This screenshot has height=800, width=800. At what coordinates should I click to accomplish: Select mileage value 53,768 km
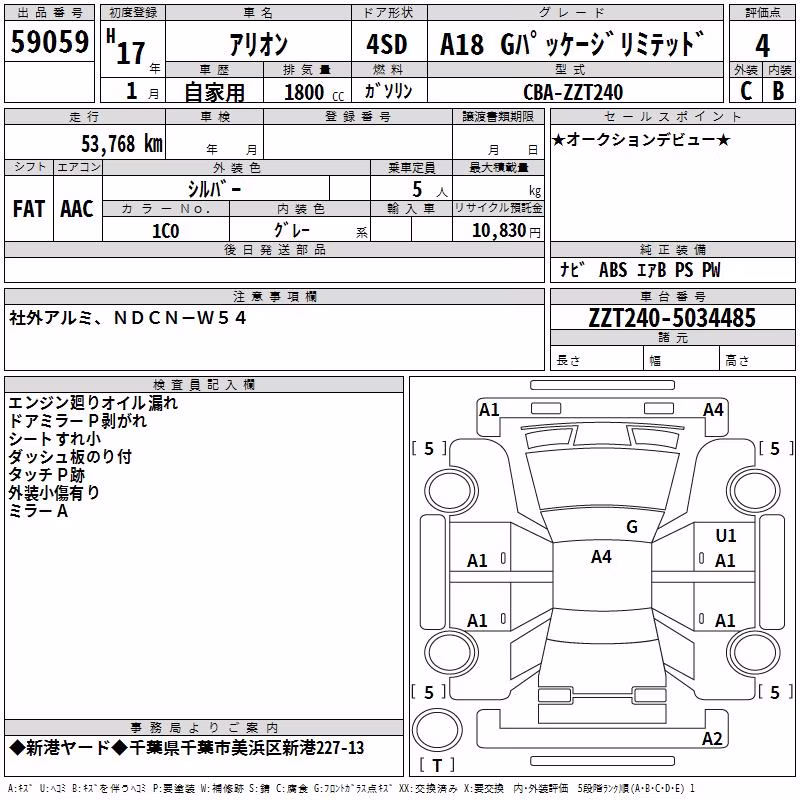pyautogui.click(x=122, y=144)
